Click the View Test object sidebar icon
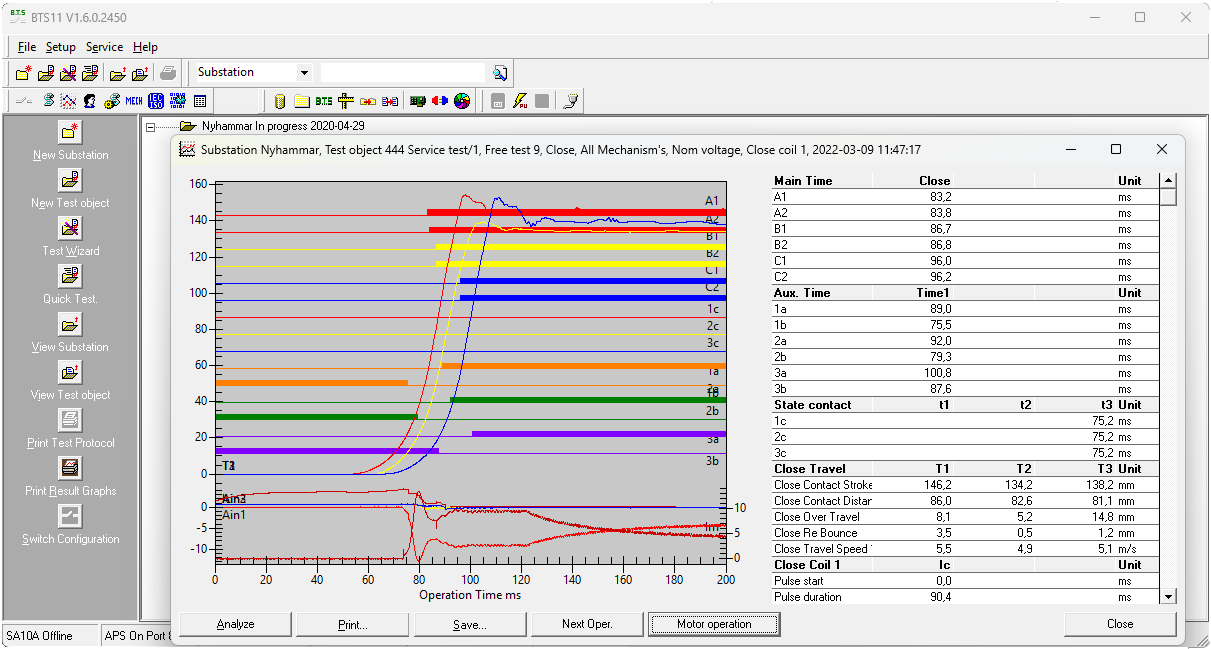The height and width of the screenshot is (649, 1211). click(x=70, y=372)
